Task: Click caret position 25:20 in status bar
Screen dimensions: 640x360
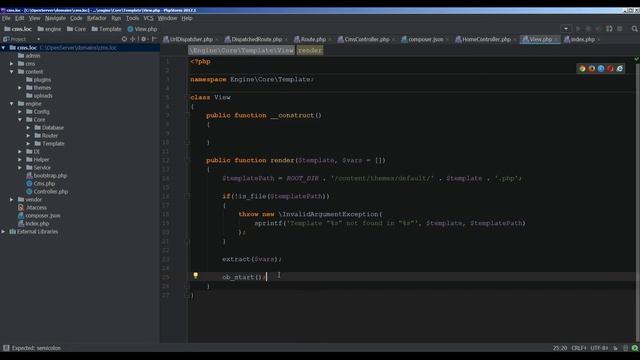Action: pos(560,348)
